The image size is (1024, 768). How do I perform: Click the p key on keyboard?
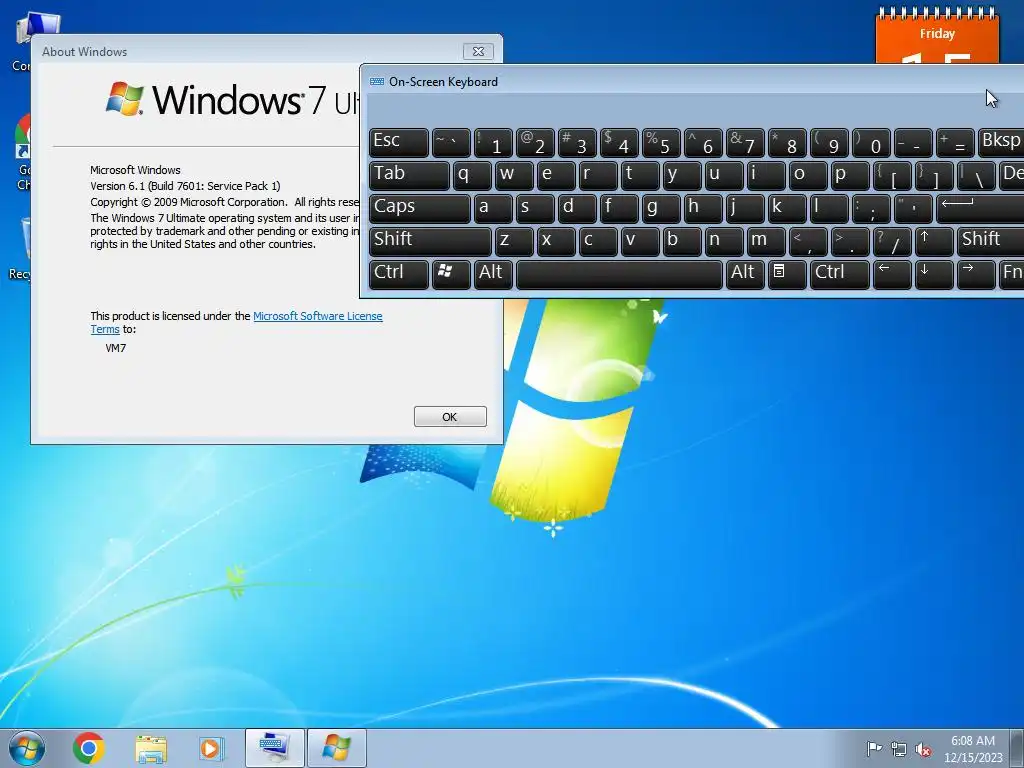click(850, 176)
